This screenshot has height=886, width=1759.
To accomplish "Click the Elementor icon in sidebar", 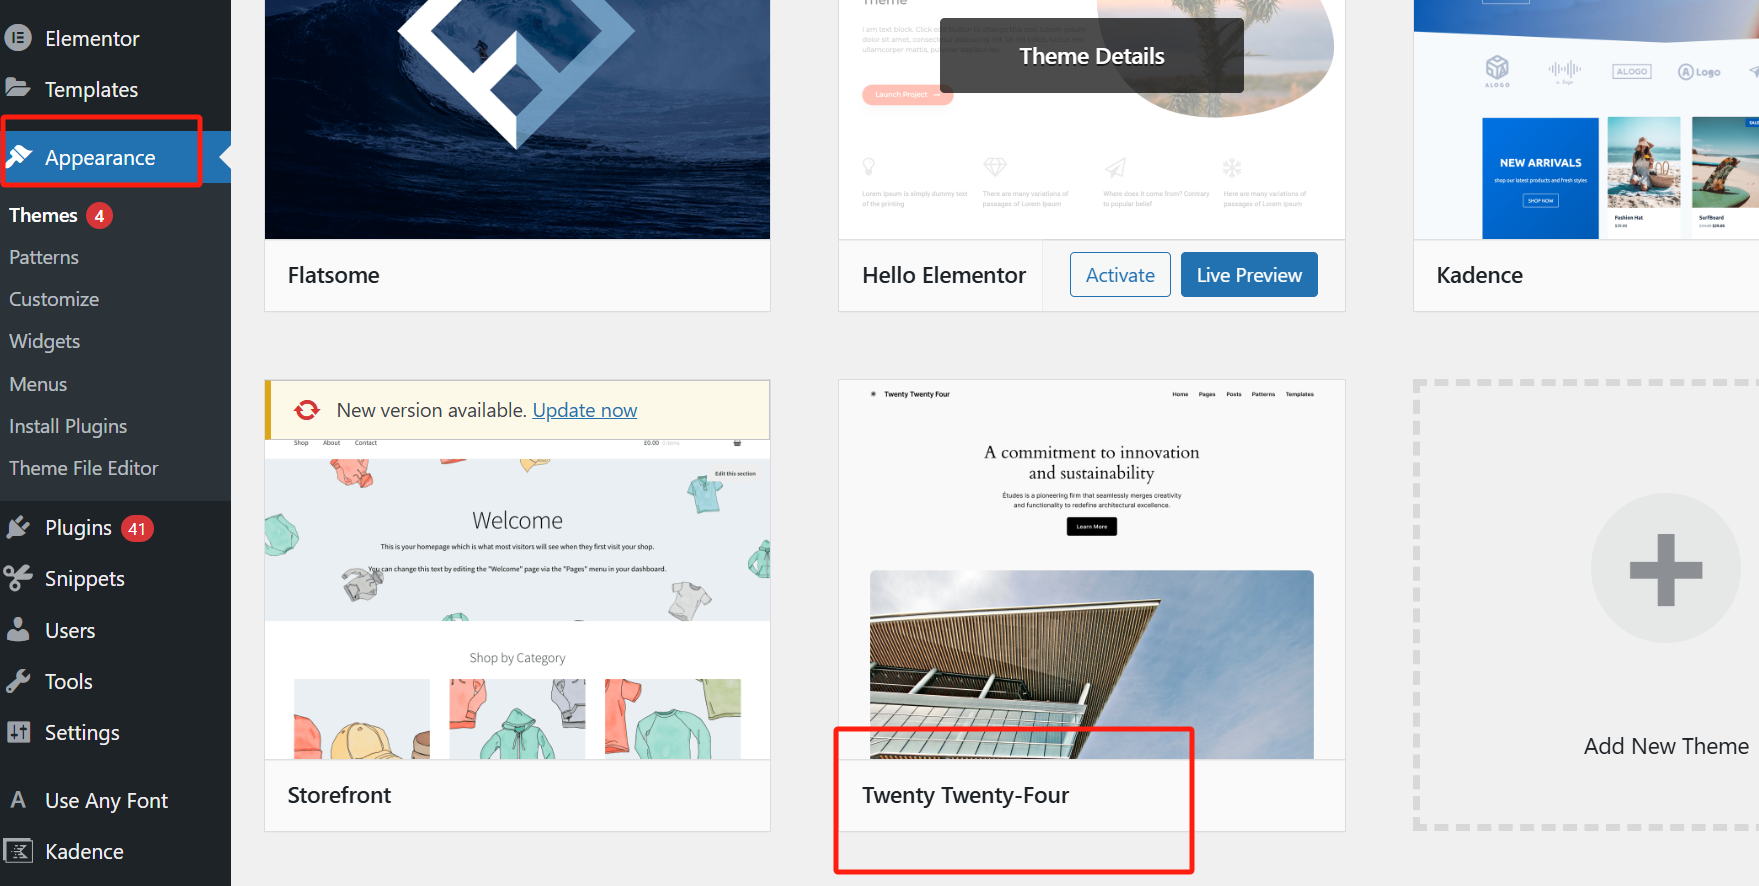I will 18,38.
